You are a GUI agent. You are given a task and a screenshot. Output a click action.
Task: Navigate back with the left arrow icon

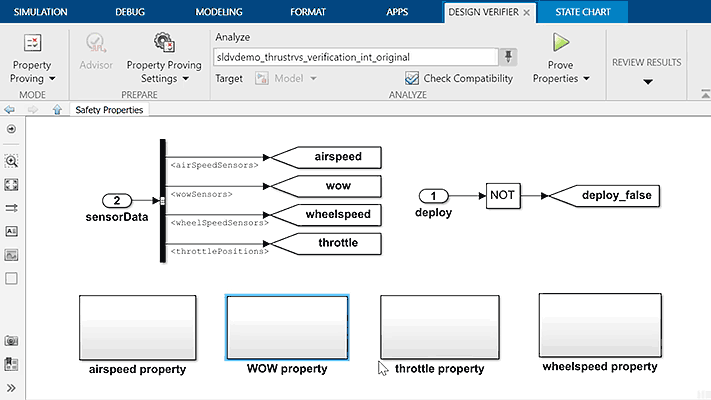[x=9, y=110]
